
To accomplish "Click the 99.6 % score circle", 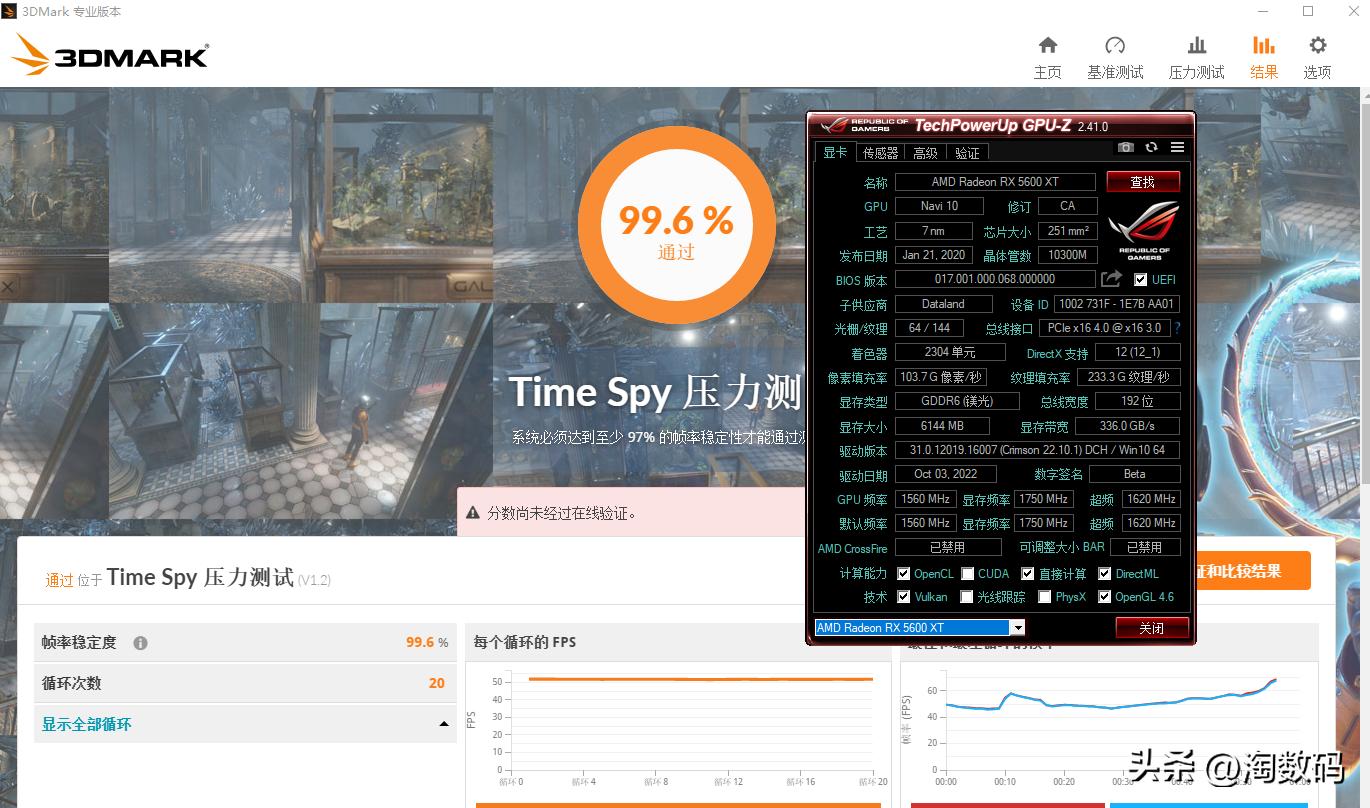I will [676, 223].
